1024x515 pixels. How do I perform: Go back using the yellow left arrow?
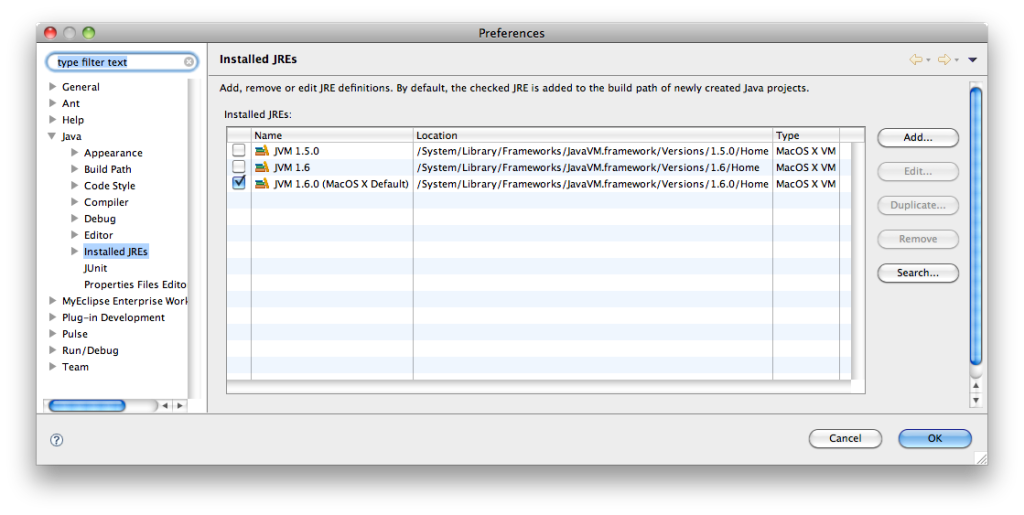click(916, 59)
